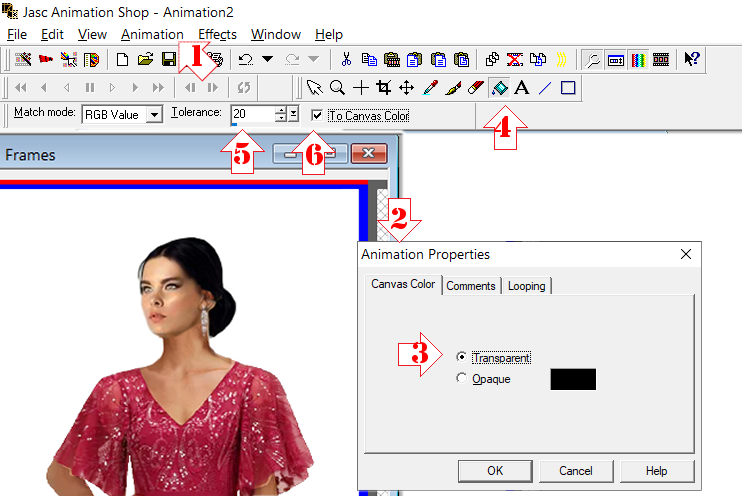Switch to the Looping tab
Viewport: 742px width, 496px height.
click(526, 286)
